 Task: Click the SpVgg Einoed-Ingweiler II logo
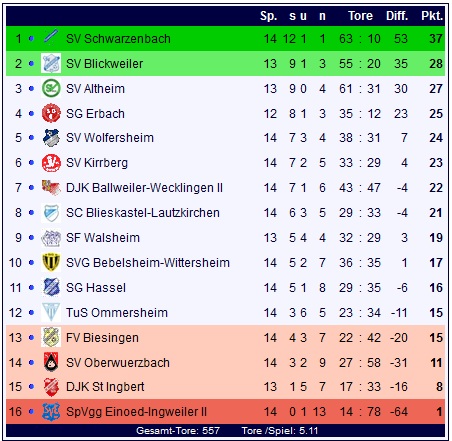51,412
